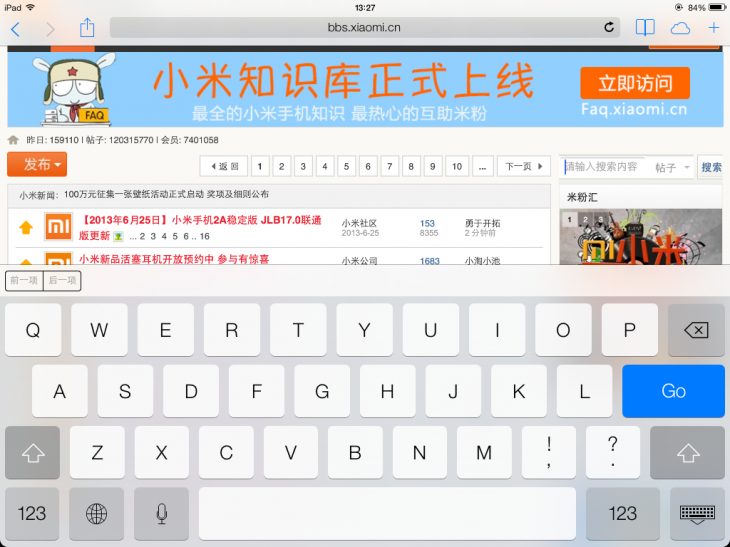Image resolution: width=730 pixels, height=547 pixels.
Task: Tap the question mark and period key
Action: coord(613,452)
